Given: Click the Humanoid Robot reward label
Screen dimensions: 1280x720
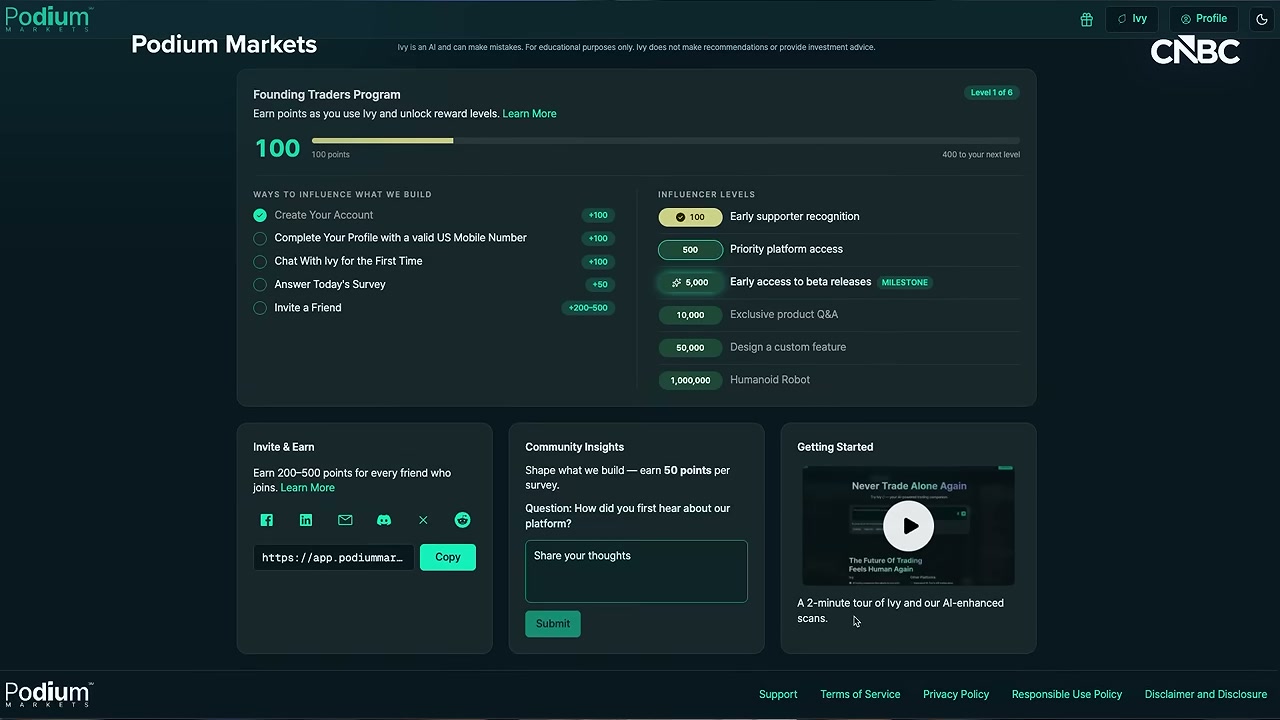Looking at the screenshot, I should point(770,380).
